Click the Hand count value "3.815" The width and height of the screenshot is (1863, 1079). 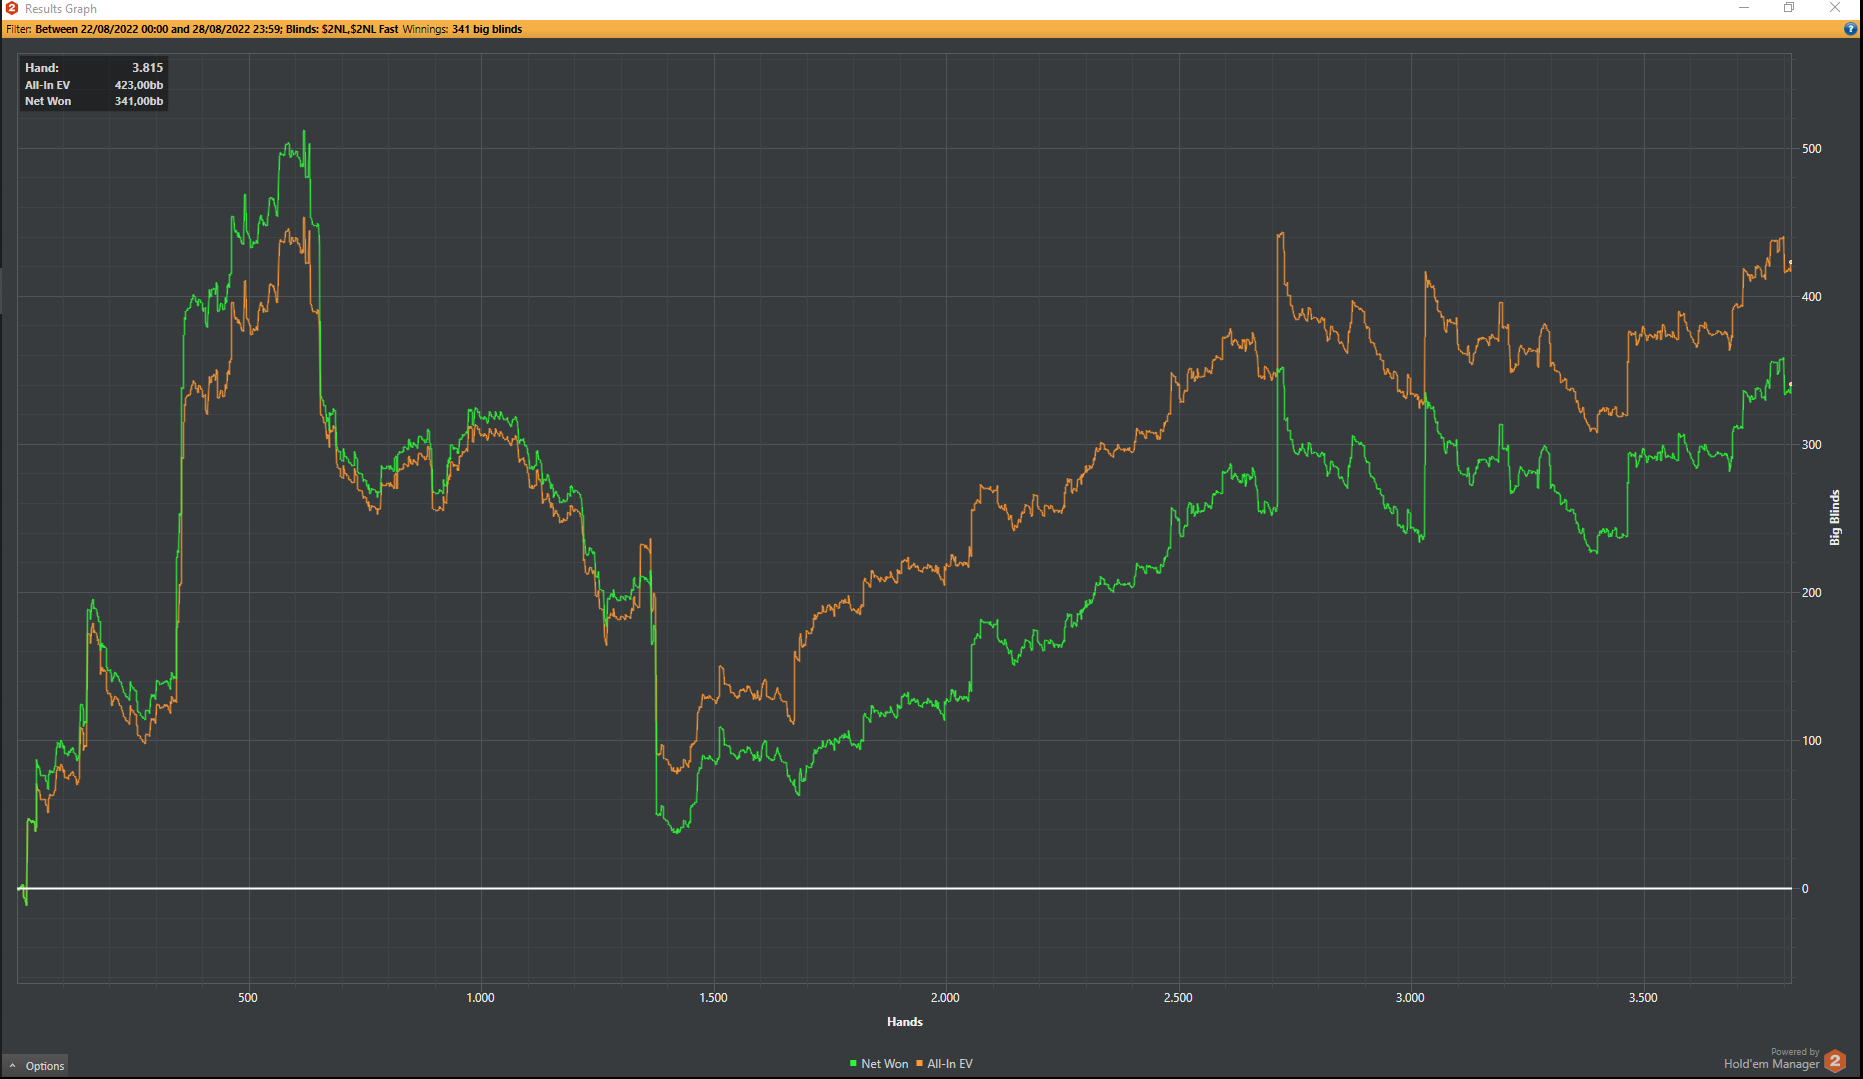tap(147, 68)
